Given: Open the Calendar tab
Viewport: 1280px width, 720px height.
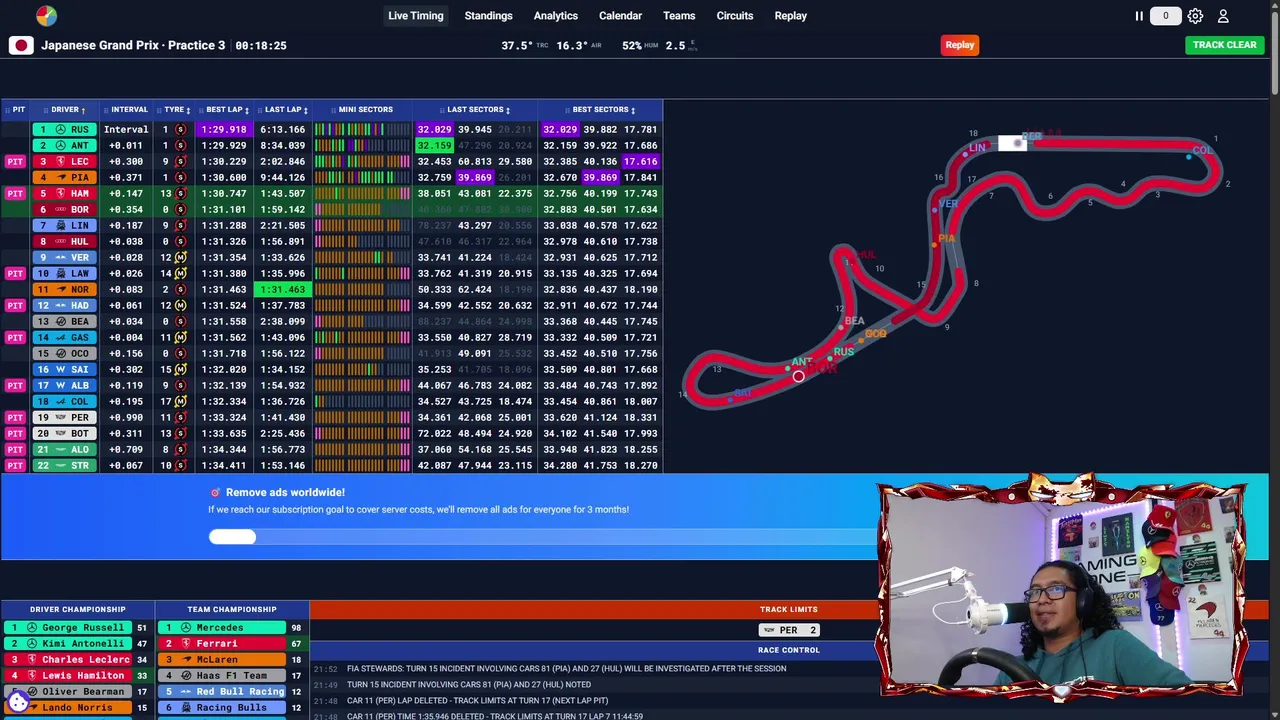Looking at the screenshot, I should click(620, 16).
